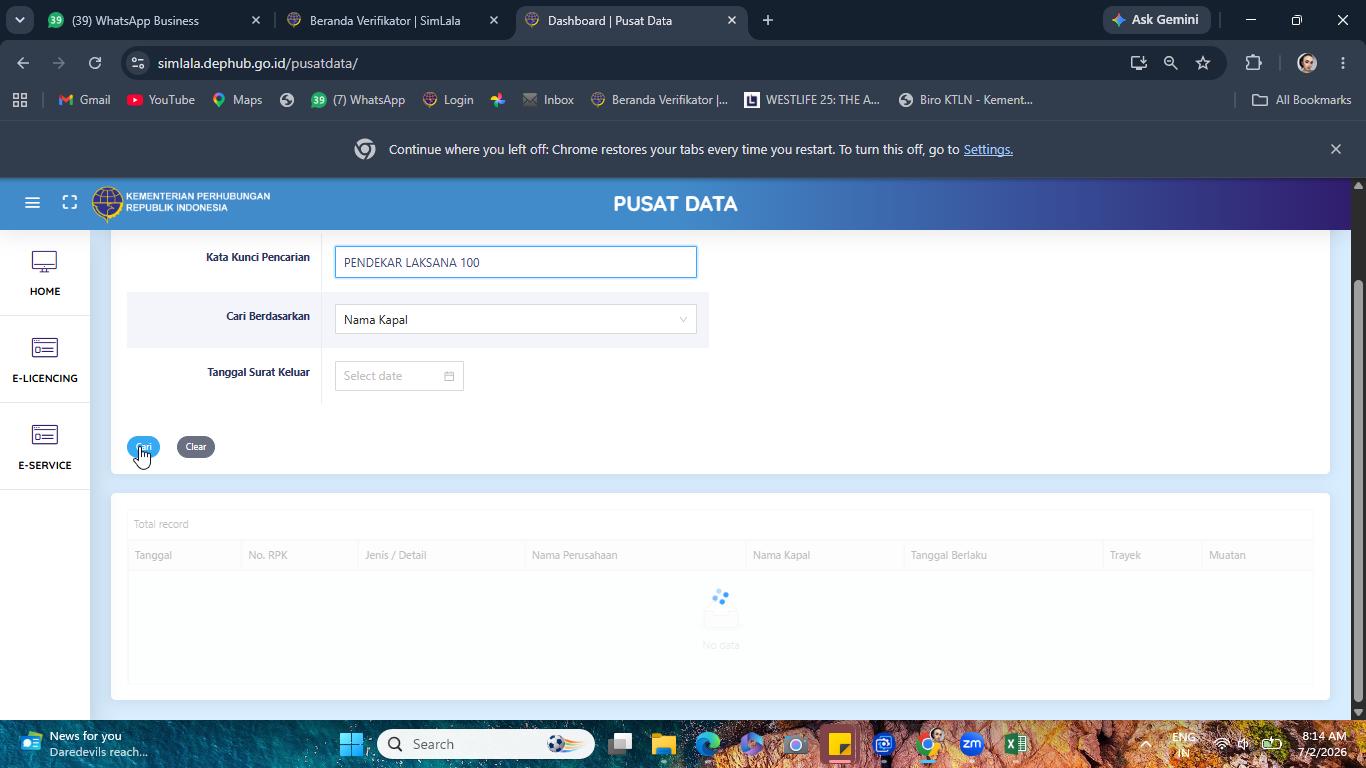
Task: Click the blue Cari search button
Action: [x=143, y=447]
